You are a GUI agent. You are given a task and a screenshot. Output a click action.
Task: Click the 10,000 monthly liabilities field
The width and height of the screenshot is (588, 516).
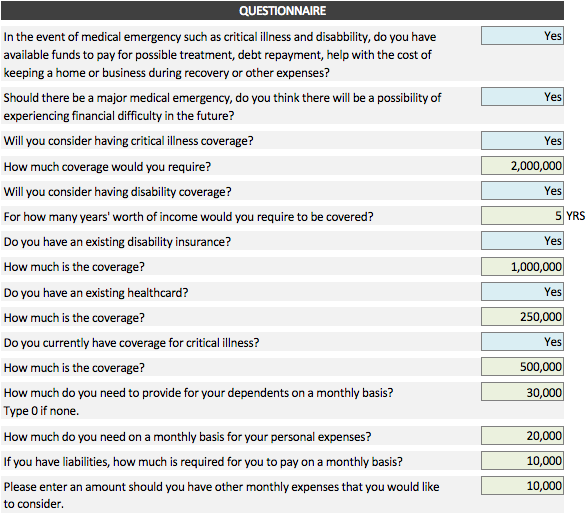[x=522, y=460]
